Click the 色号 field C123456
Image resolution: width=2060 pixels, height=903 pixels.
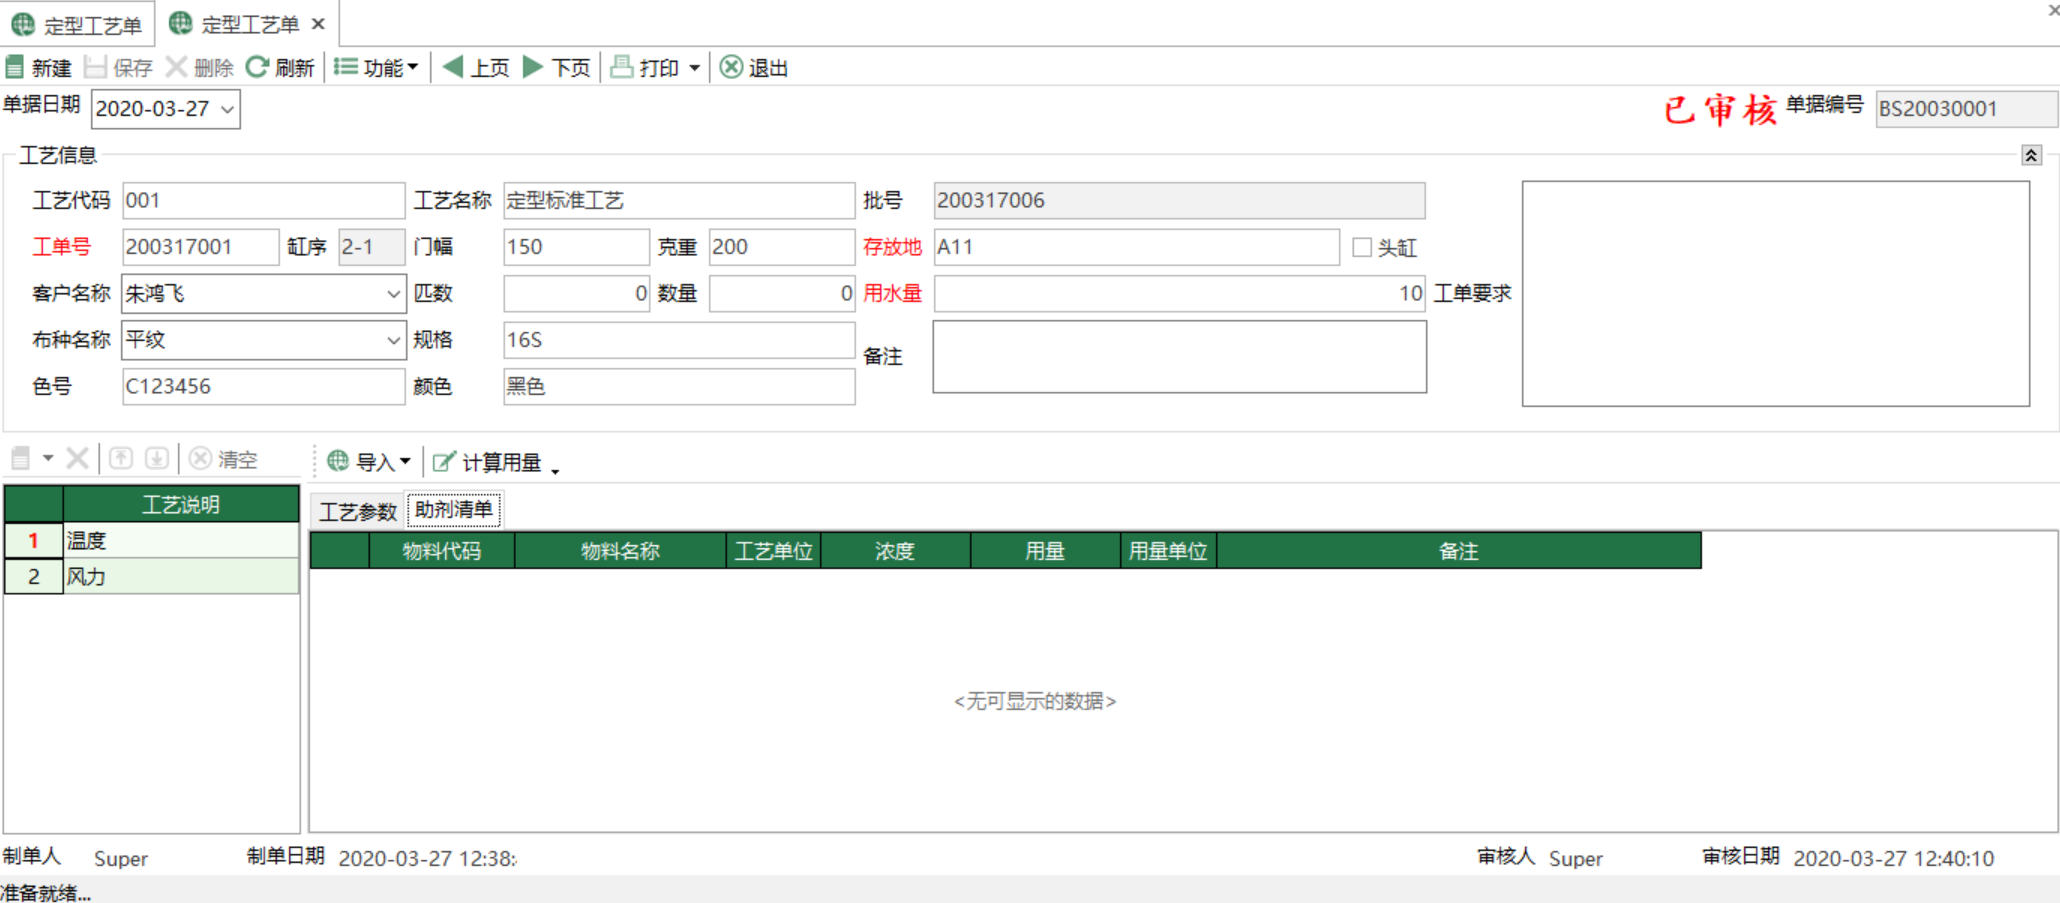pos(263,387)
